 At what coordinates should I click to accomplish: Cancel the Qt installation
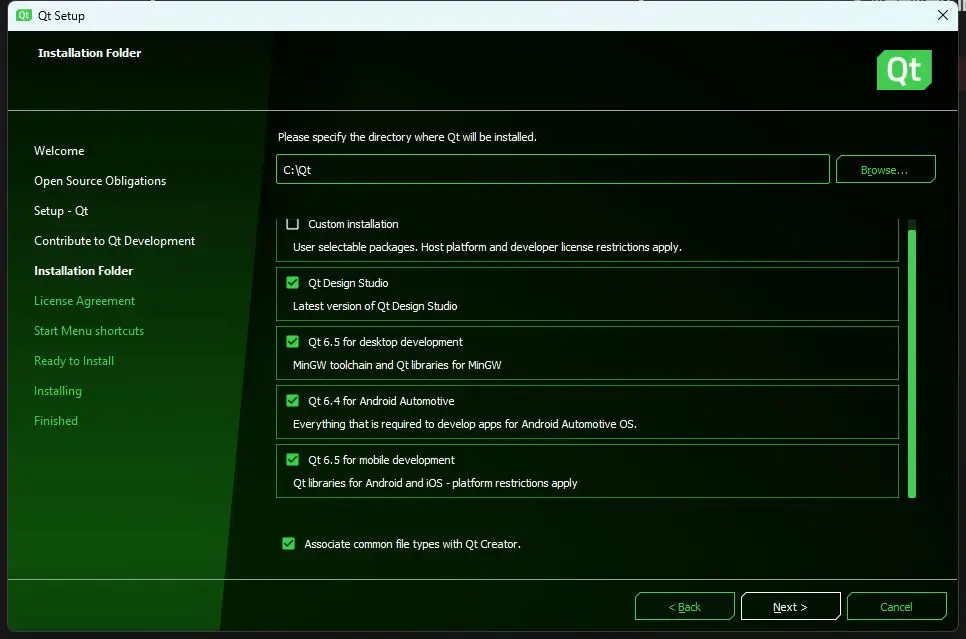pos(896,606)
